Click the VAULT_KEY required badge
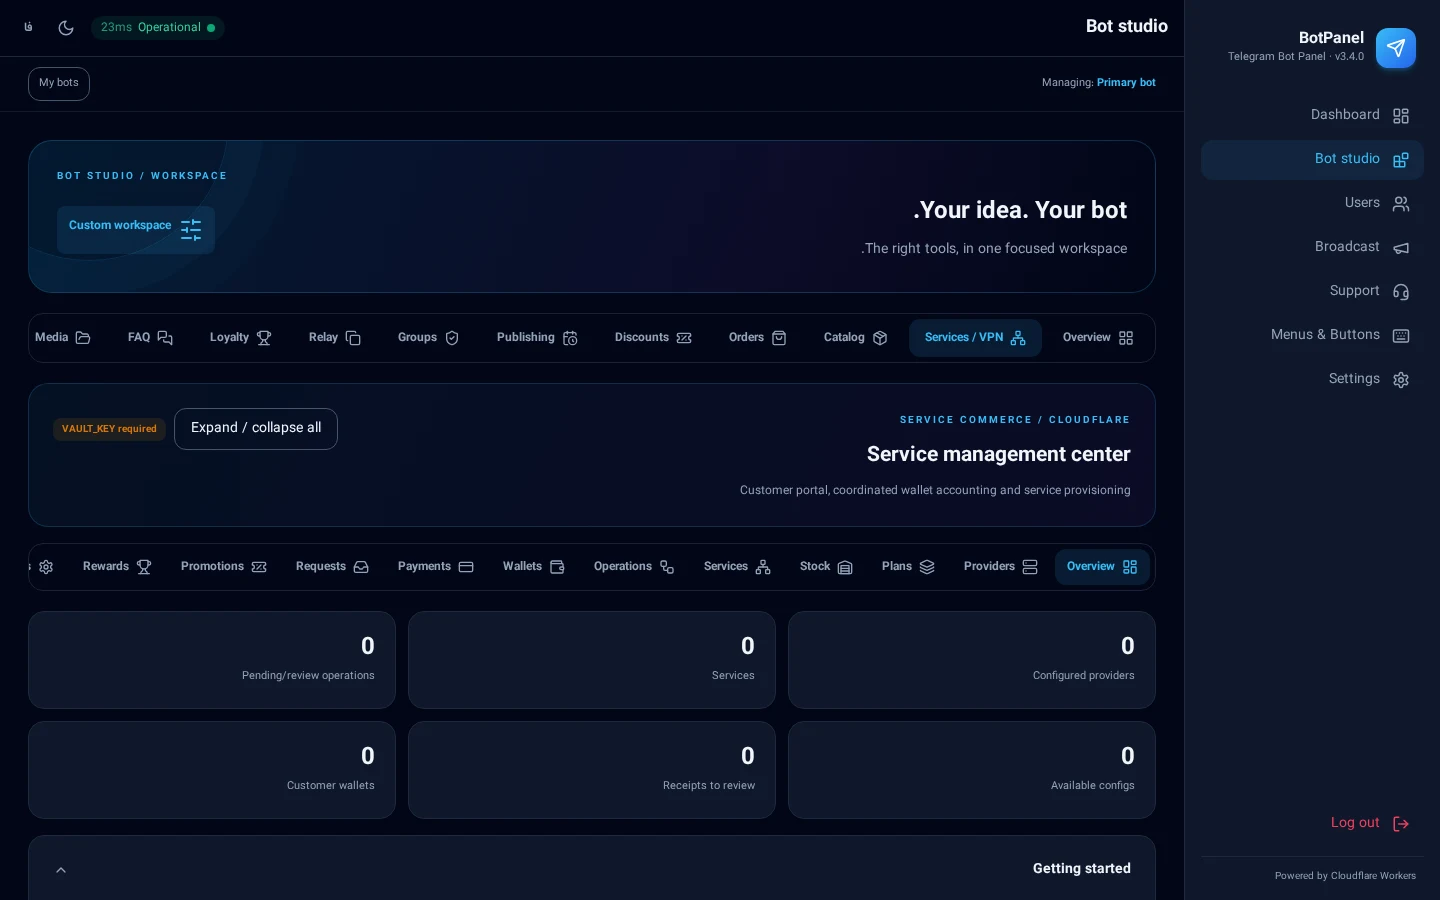This screenshot has width=1440, height=900. coord(109,429)
